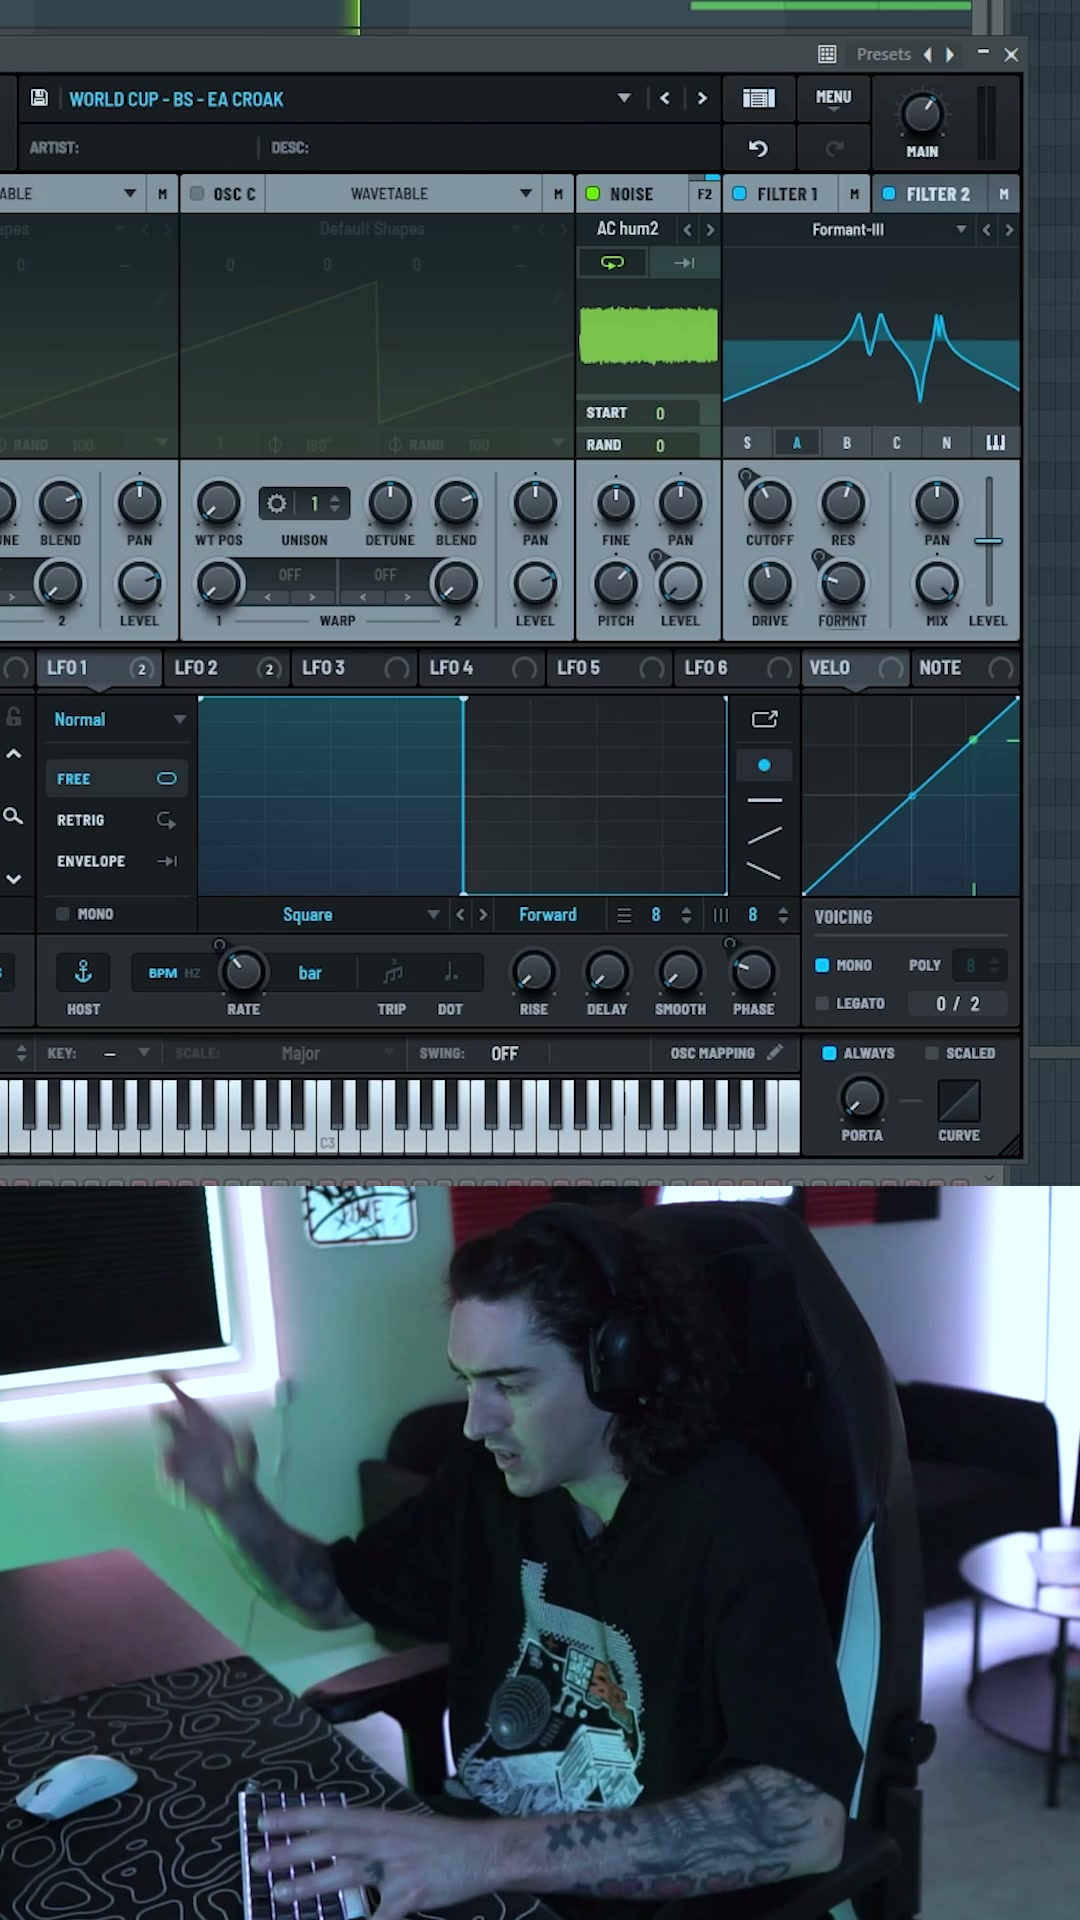Edit OSC mapping with pencil icon
Image resolution: width=1080 pixels, height=1920 pixels.
(775, 1053)
